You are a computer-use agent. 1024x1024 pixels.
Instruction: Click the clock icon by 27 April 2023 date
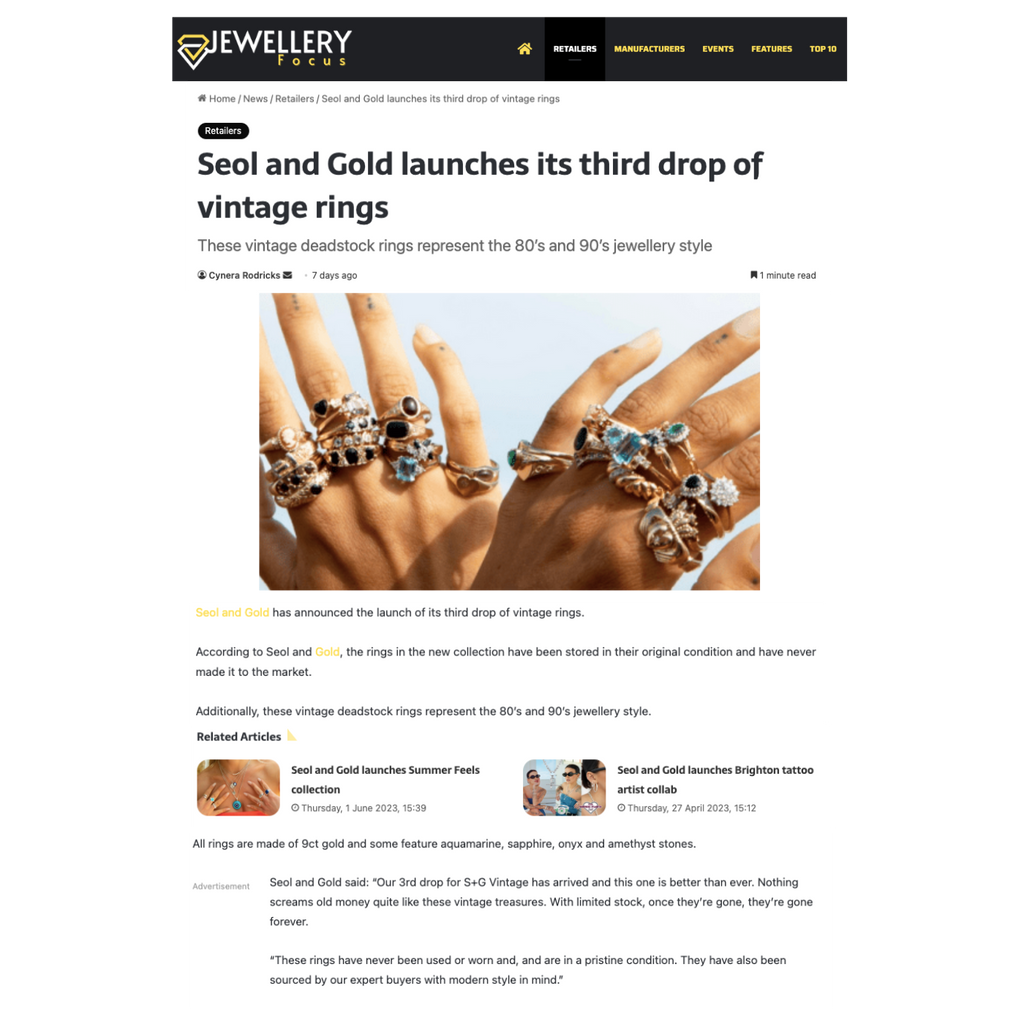click(x=621, y=808)
